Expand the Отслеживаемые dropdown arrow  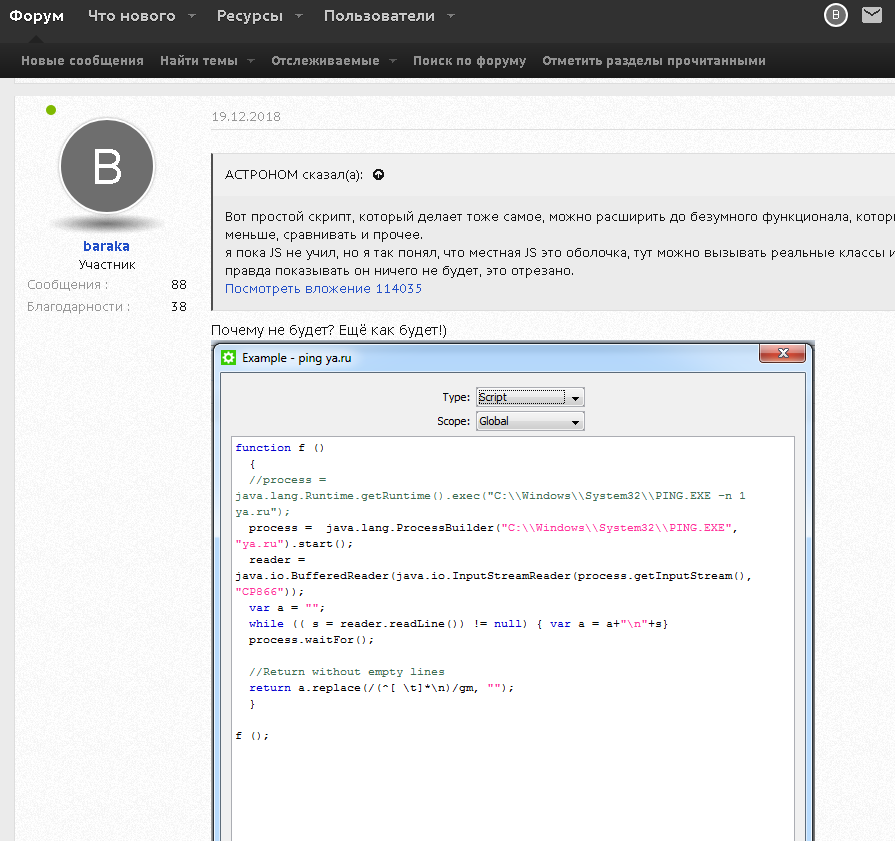[393, 61]
